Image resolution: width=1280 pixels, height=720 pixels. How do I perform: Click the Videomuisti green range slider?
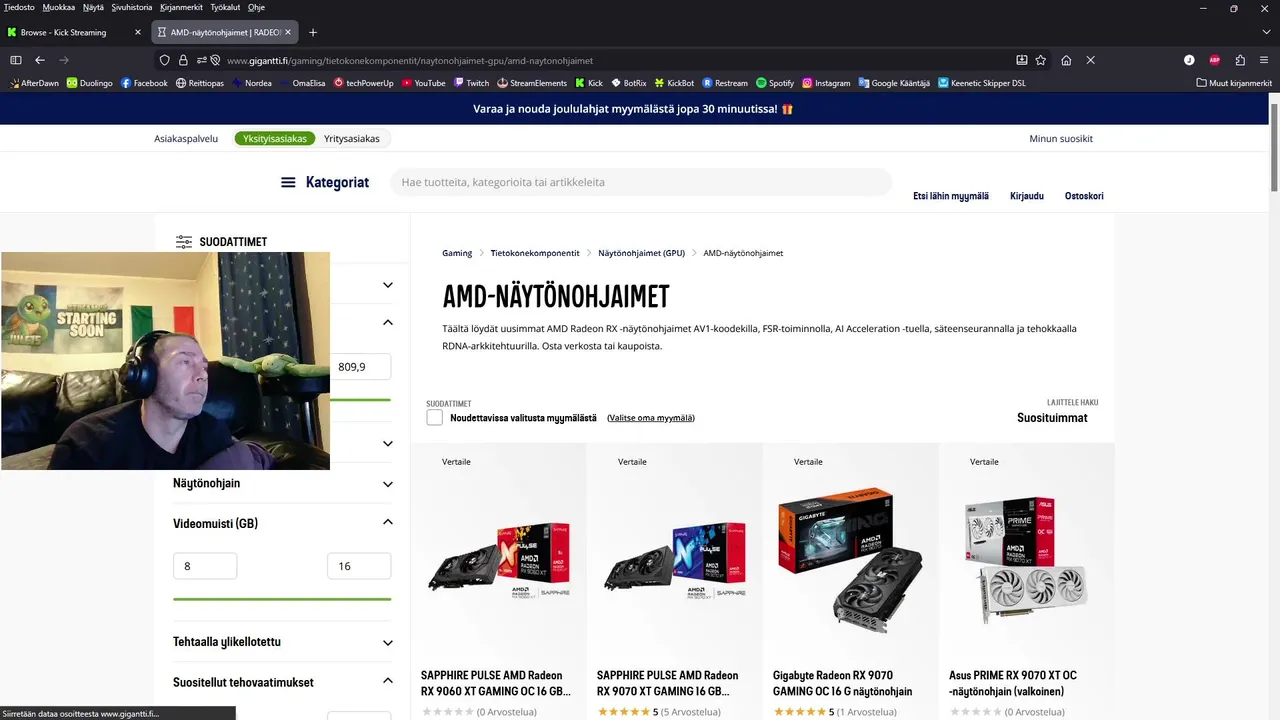point(282,599)
